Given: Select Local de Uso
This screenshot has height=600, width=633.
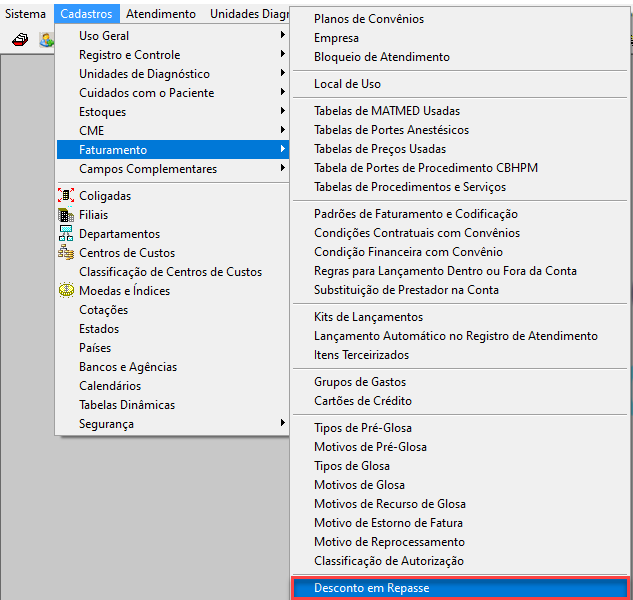Looking at the screenshot, I should click(460, 84).
